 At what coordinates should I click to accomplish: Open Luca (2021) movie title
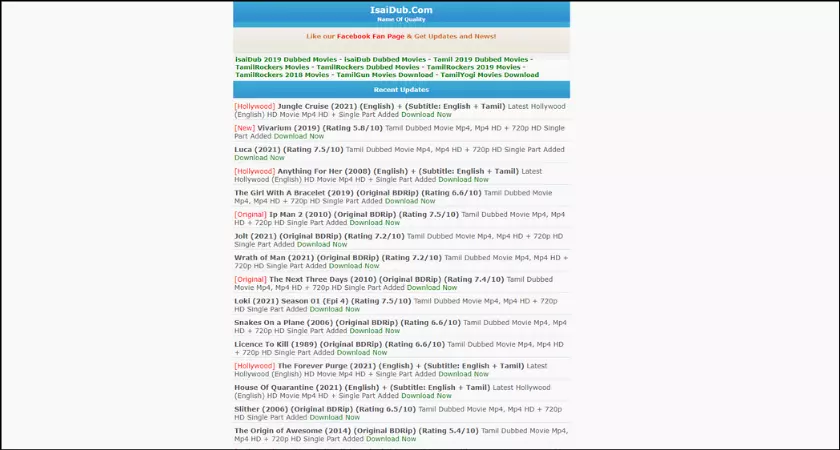(289, 150)
